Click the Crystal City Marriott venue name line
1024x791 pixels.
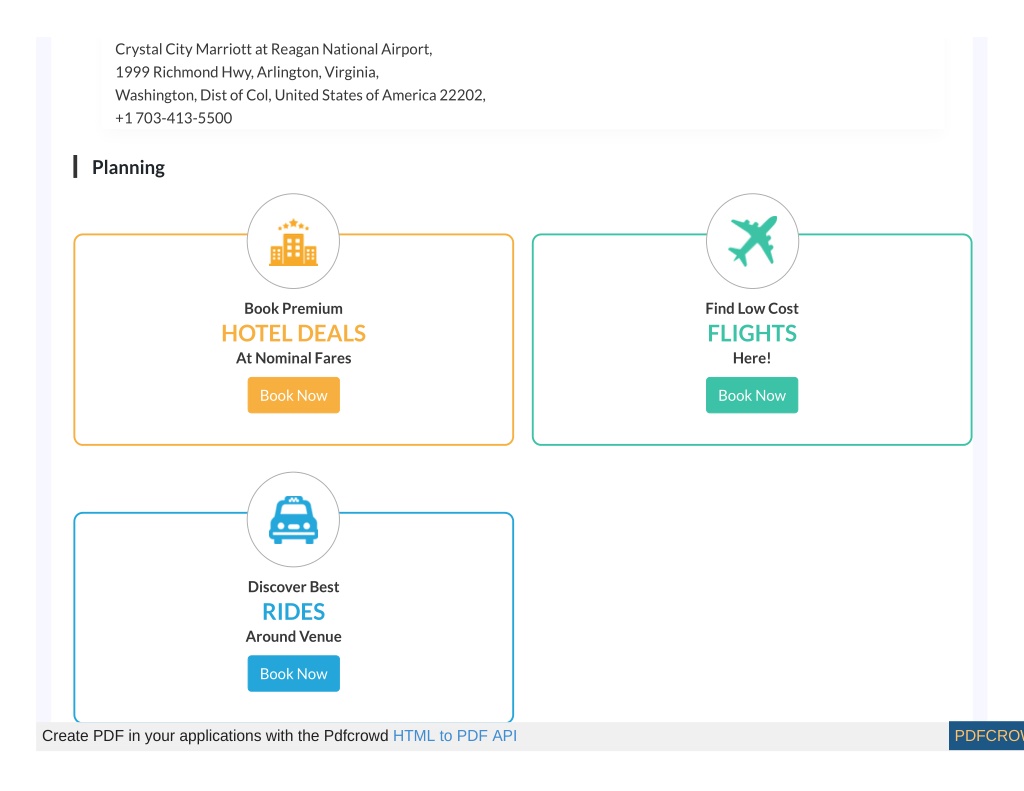tap(274, 49)
